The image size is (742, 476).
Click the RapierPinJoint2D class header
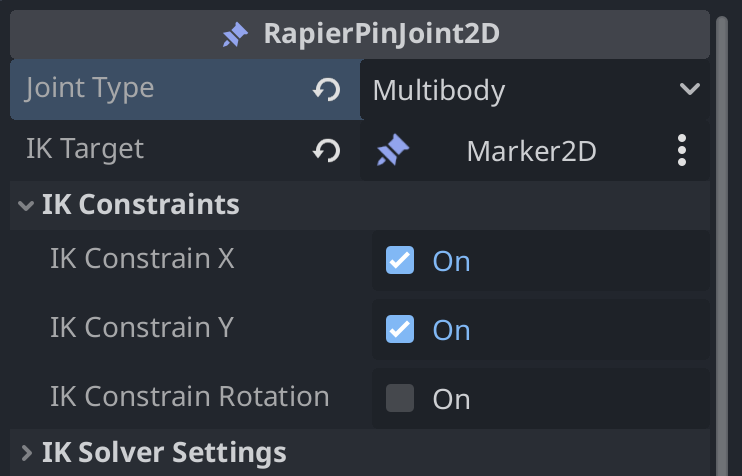[380, 35]
